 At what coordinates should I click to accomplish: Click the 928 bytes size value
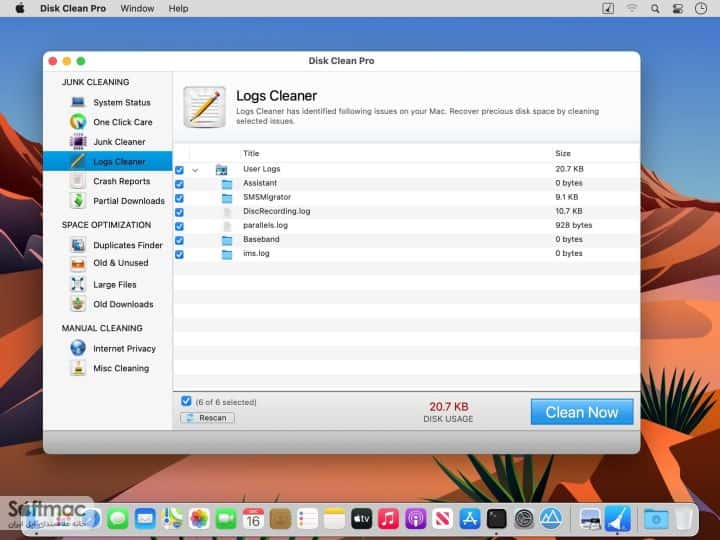pos(574,225)
